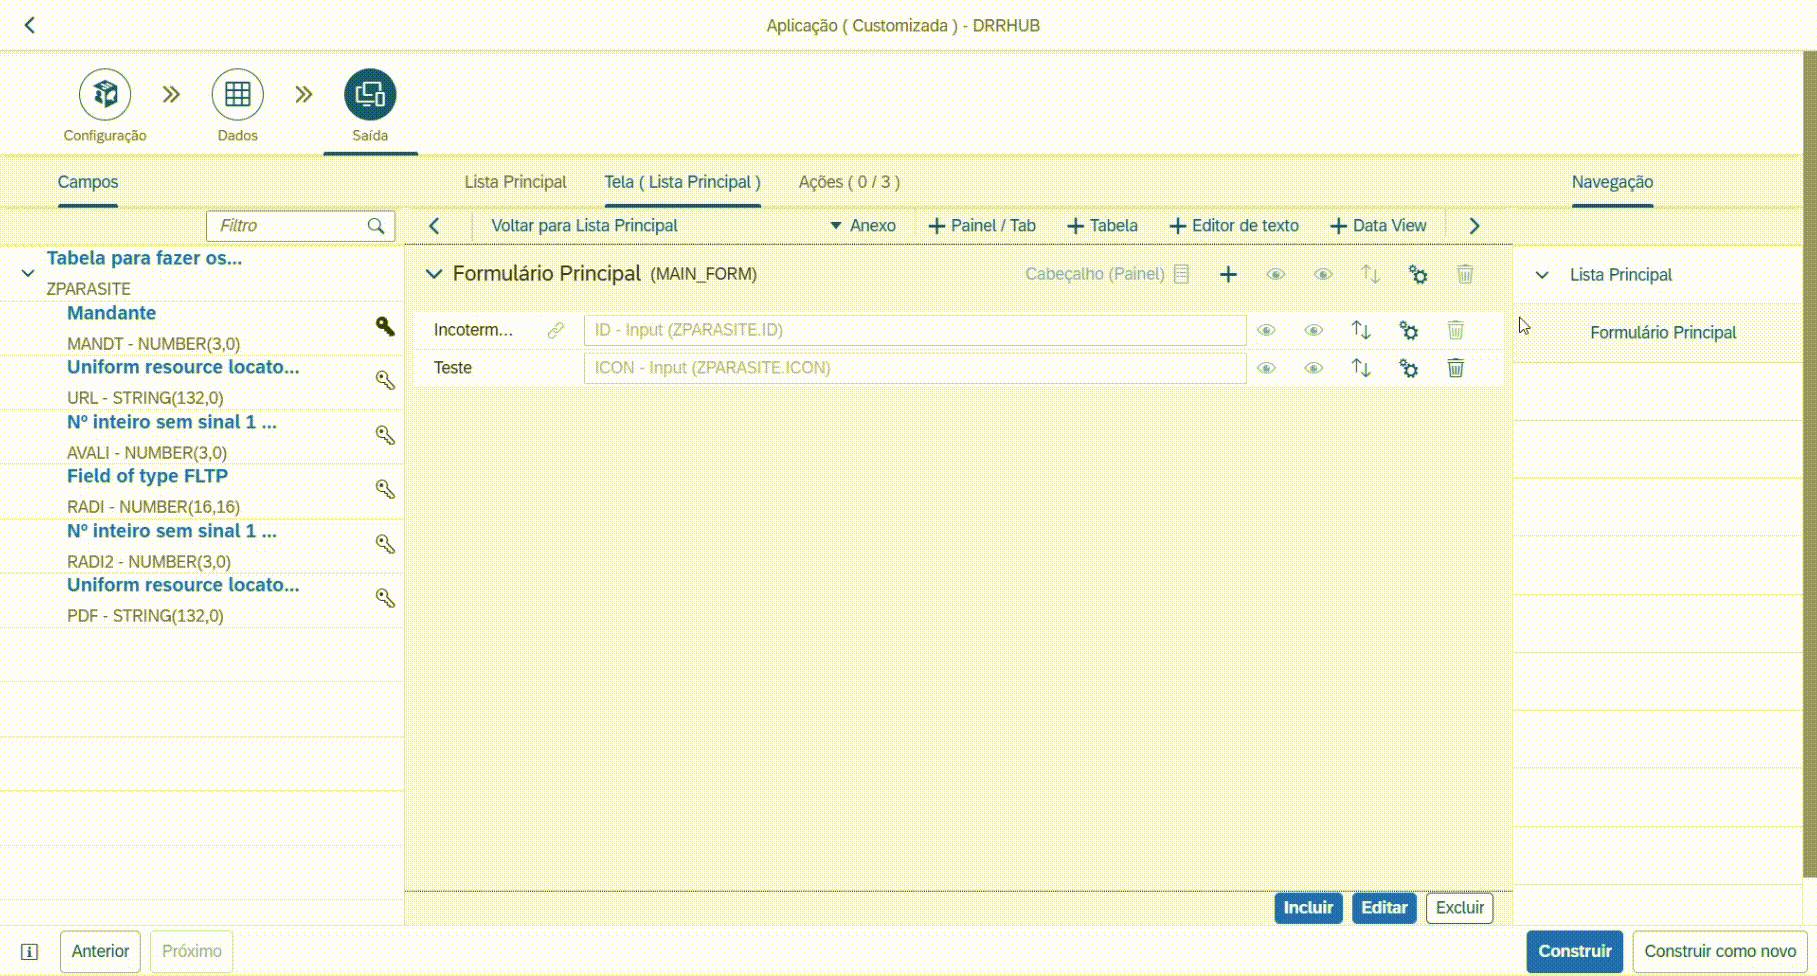Click the Filtro search field
Screen dimensions: 1817x976
(290, 226)
